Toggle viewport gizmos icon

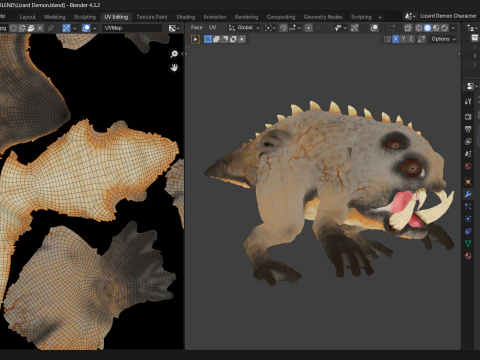point(355,28)
